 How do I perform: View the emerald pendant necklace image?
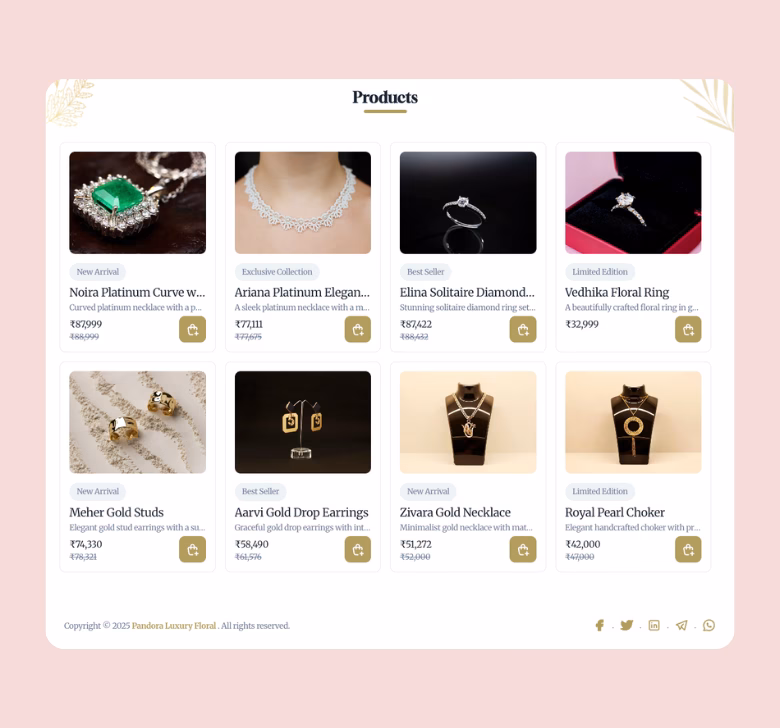coord(137,203)
